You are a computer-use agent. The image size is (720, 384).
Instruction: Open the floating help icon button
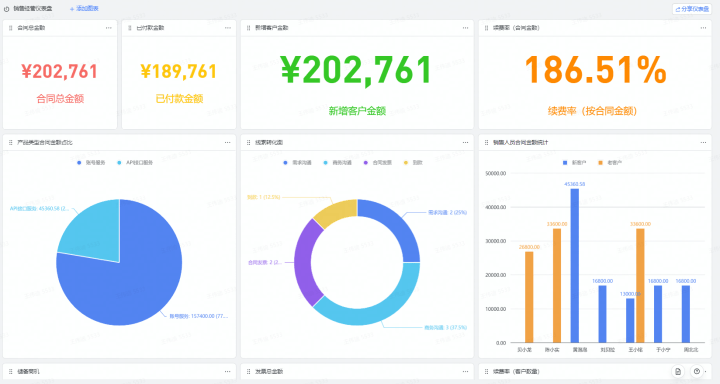(697, 372)
